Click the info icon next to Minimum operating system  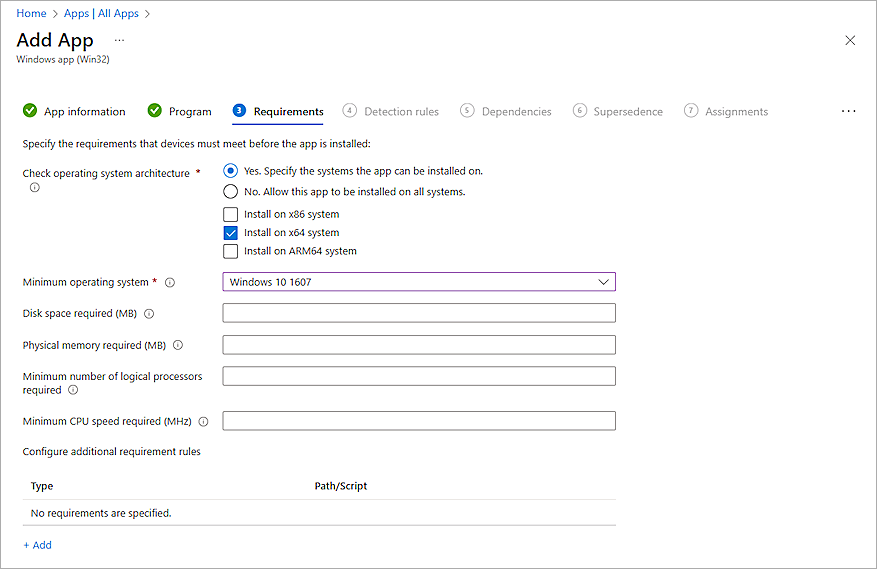(170, 283)
